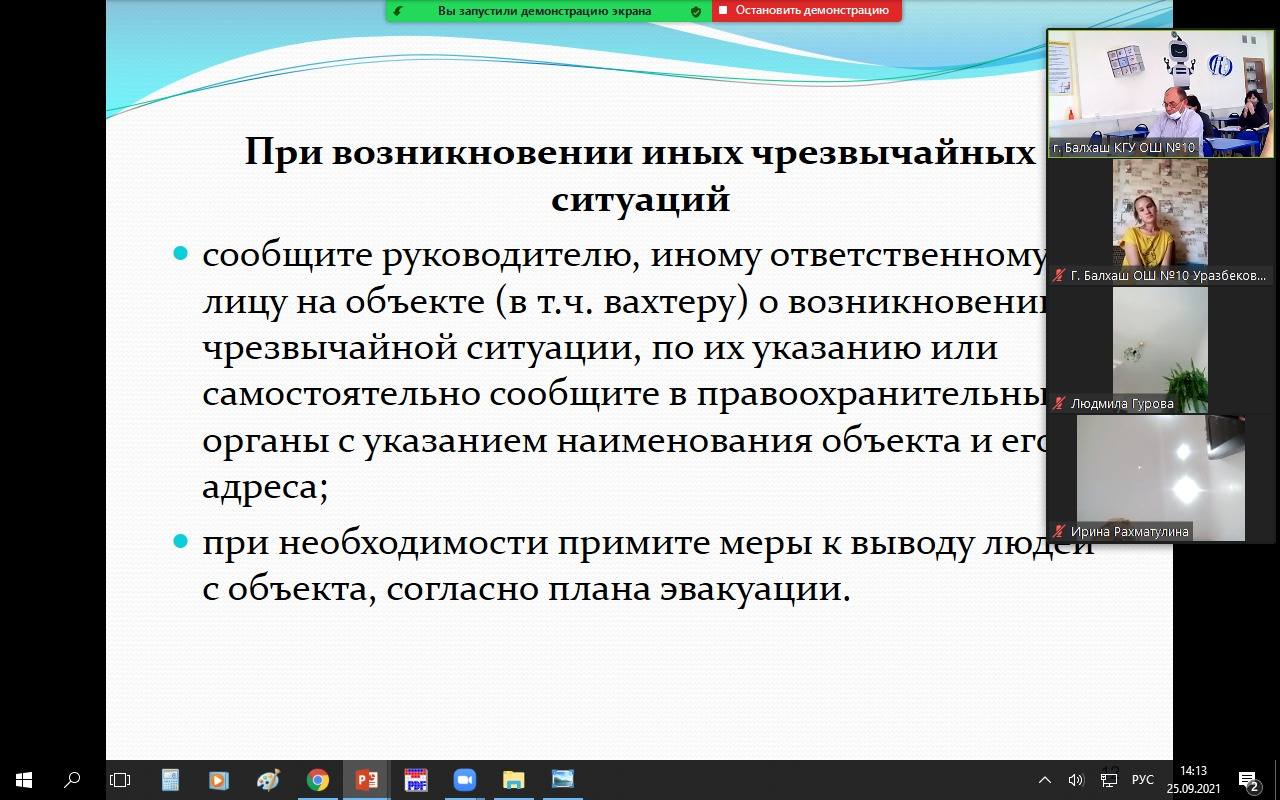Click muted mic icon beside Ирина Рахматулина
The image size is (1280, 800).
(x=1059, y=532)
